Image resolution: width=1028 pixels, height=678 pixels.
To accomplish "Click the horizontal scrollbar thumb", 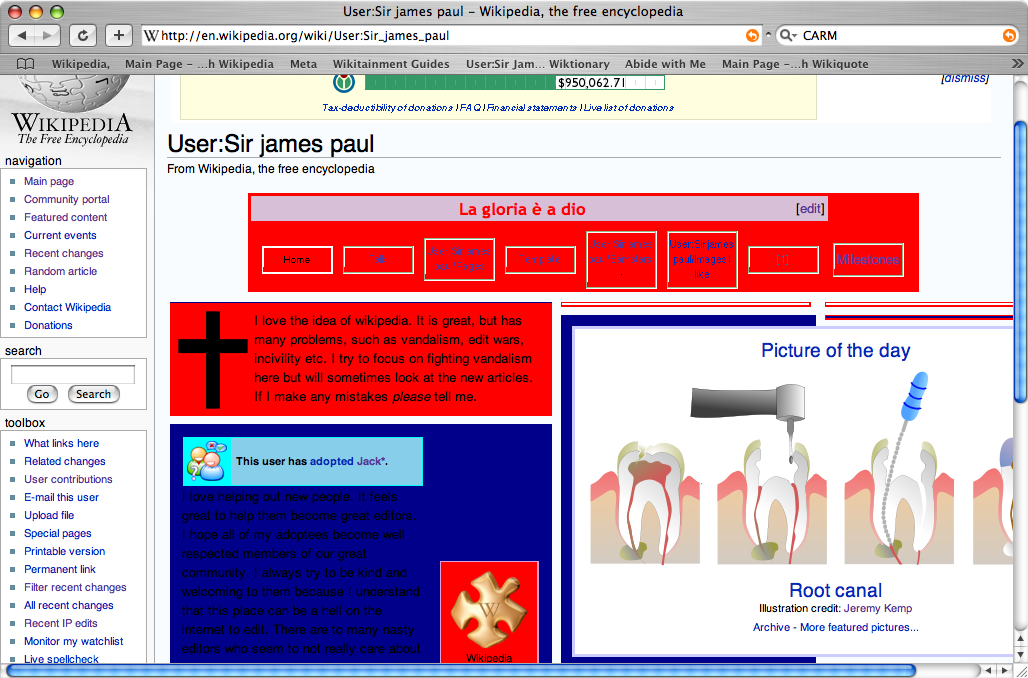I will point(461,670).
